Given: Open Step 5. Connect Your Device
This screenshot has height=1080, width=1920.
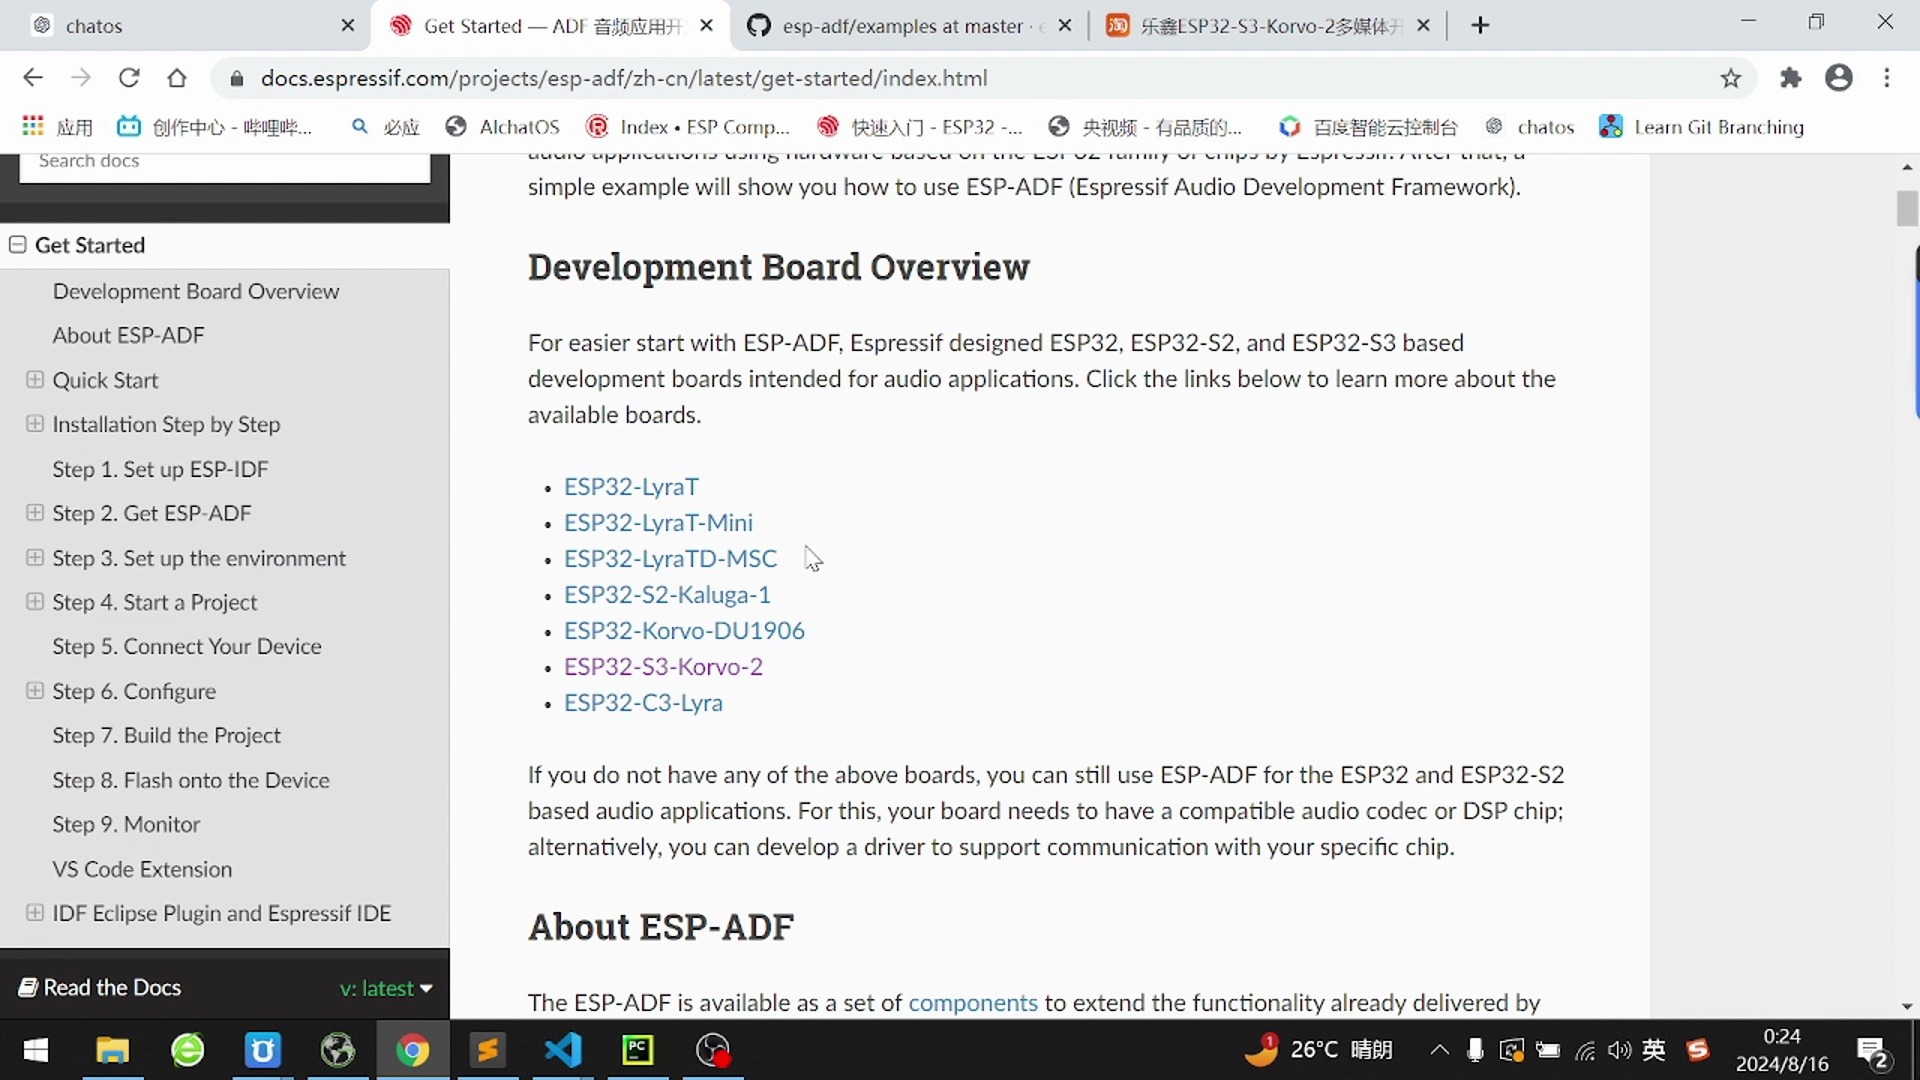Looking at the screenshot, I should [187, 646].
